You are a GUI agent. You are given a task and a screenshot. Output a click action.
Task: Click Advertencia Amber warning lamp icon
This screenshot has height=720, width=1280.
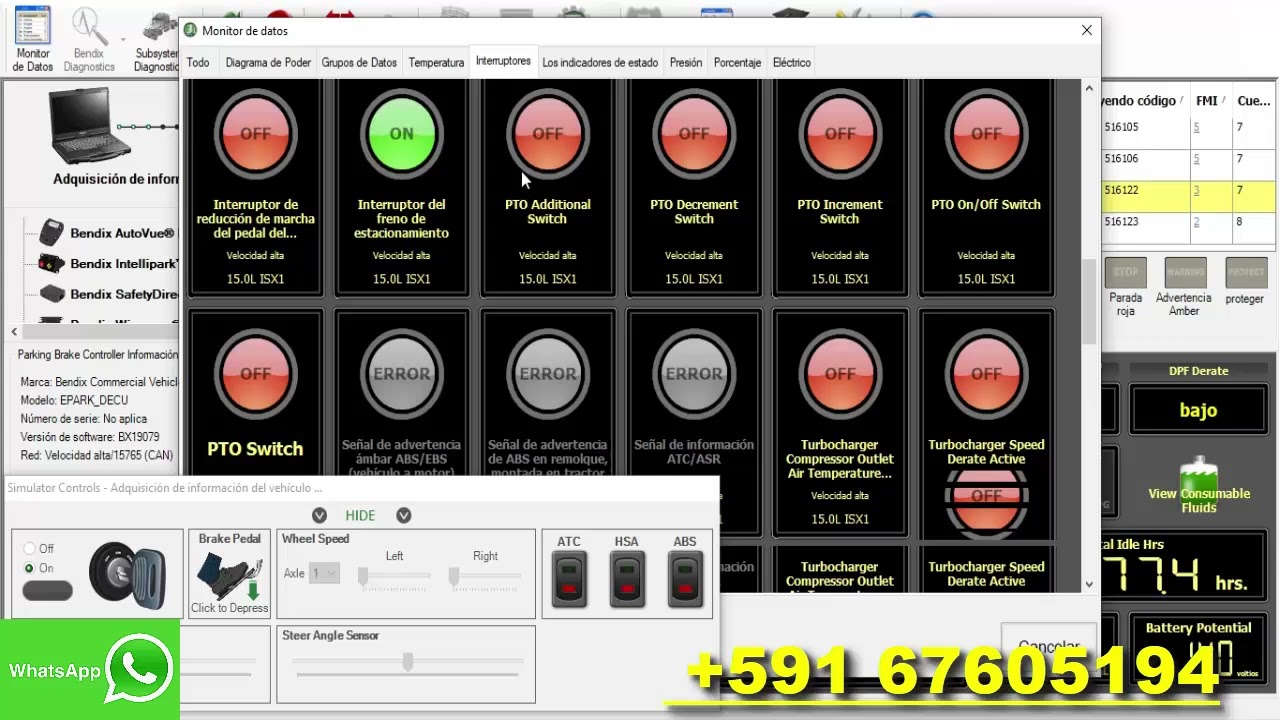(x=1185, y=272)
